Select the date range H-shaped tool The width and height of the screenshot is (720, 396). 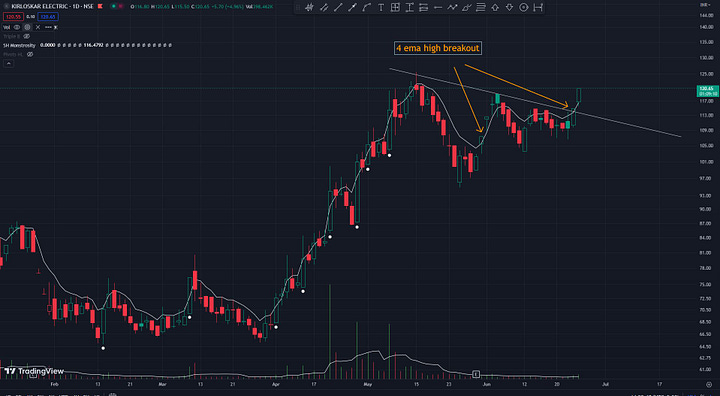[538, 7]
